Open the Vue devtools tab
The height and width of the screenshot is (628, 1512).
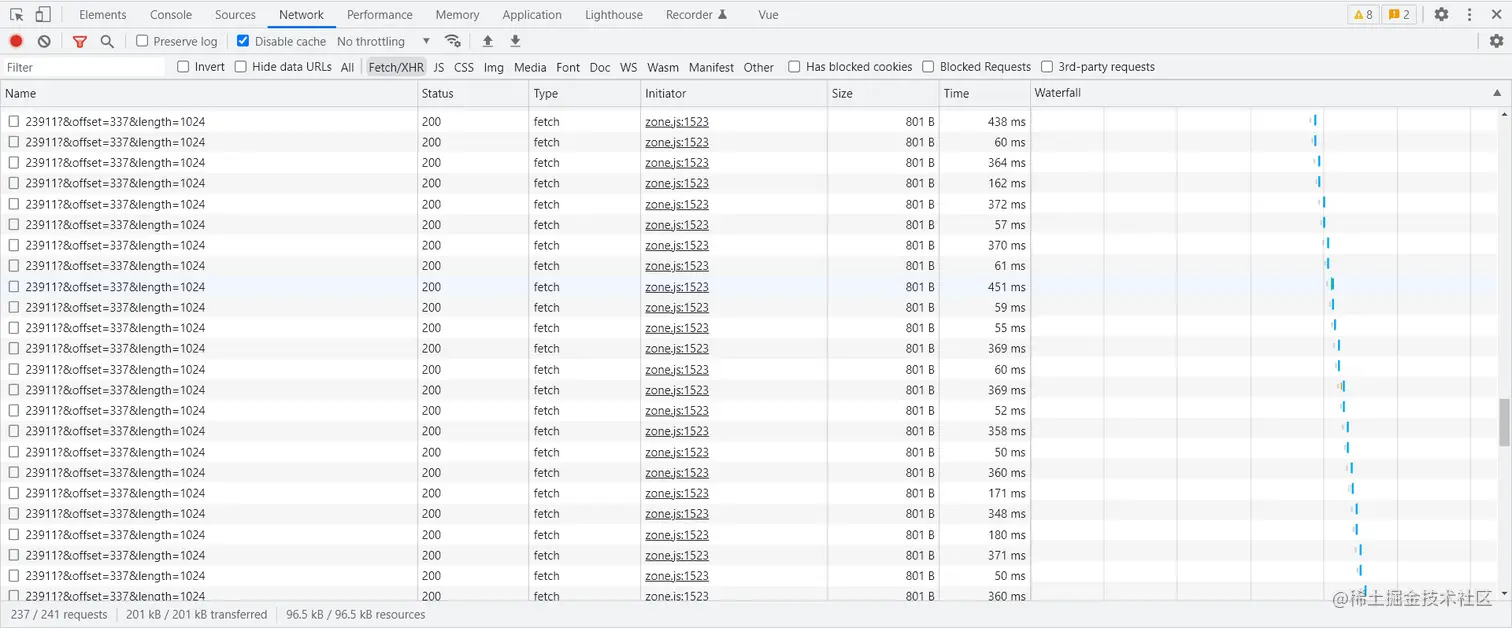click(768, 15)
